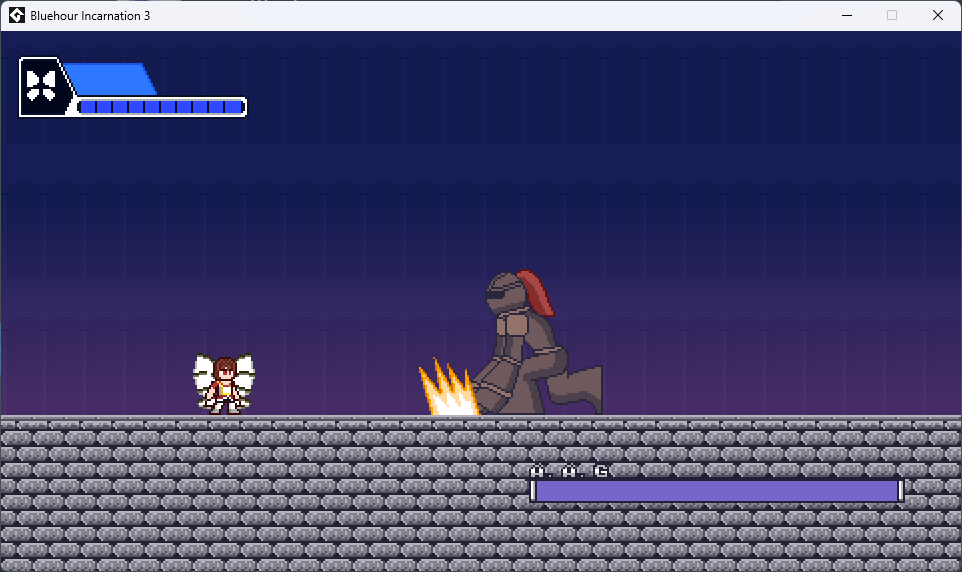
Task: Click the blue trapezoid gauge above health bar
Action: pos(110,79)
